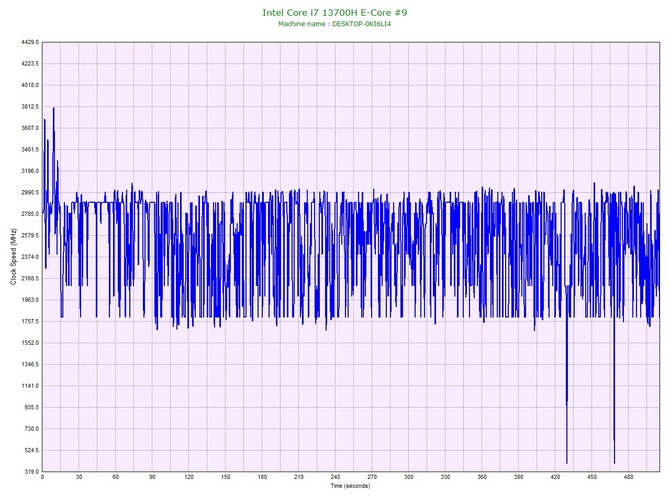Click the 0 seconds x-axis tick label
The height and width of the screenshot is (503, 670).
click(42, 477)
